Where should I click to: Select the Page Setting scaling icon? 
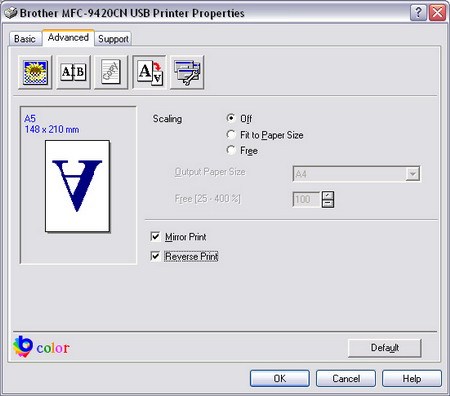coord(149,72)
